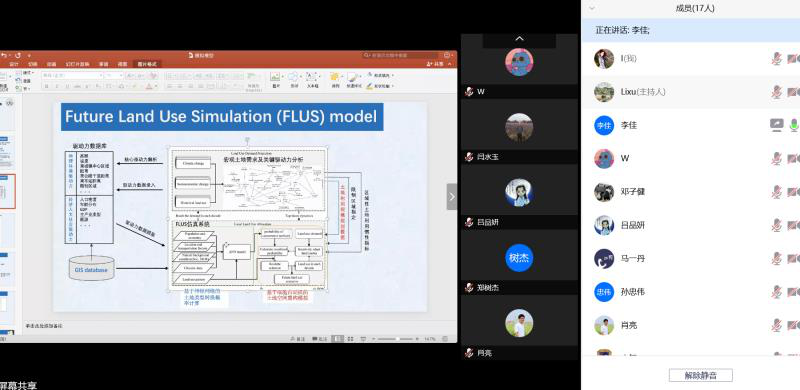Click the PowerPoint zoom slider in status bar
Viewport: 800px width, 390px height.
397,338
